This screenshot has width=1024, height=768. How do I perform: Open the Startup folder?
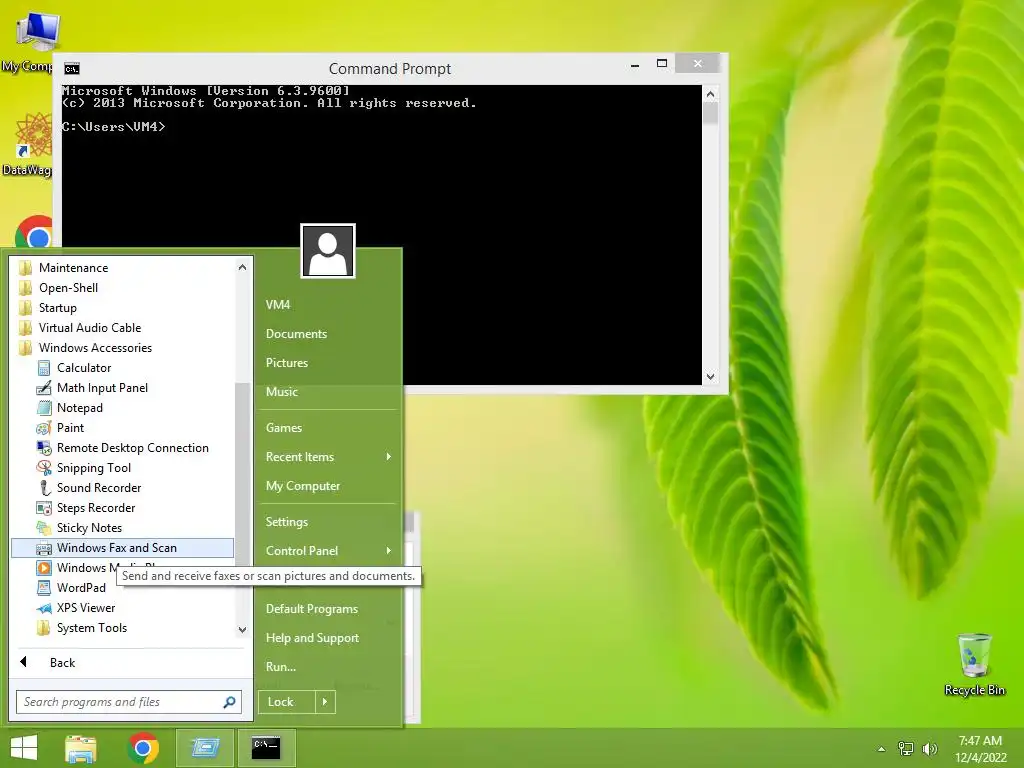[122, 308]
